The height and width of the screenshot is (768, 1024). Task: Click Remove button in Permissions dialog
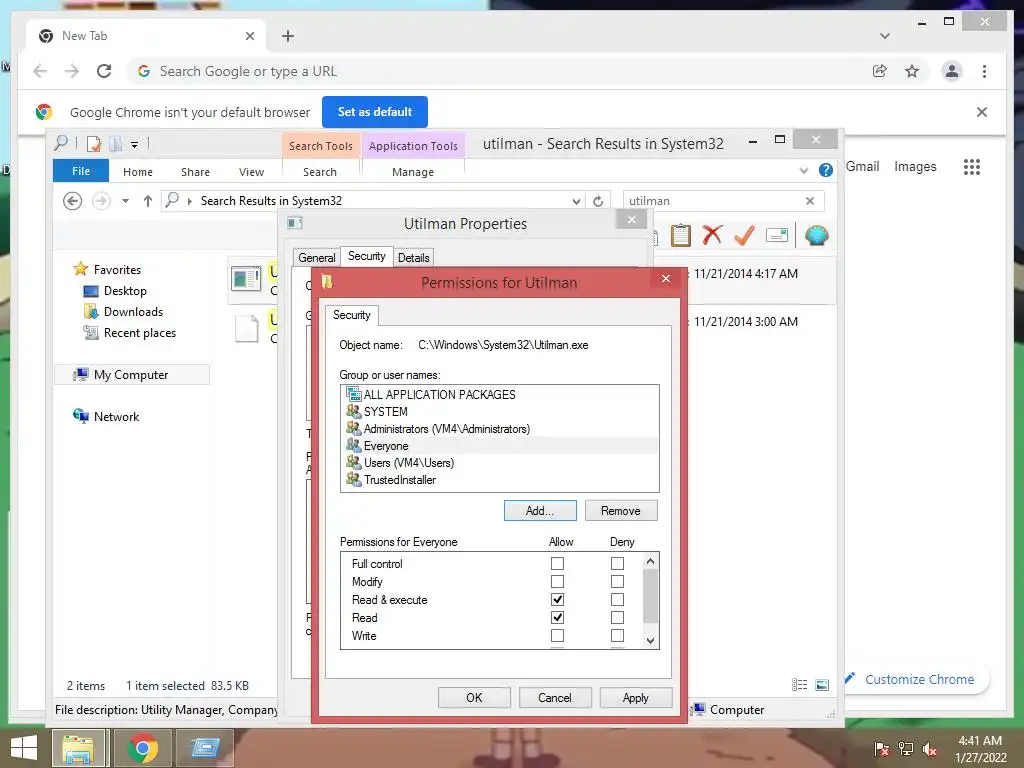pyautogui.click(x=620, y=511)
